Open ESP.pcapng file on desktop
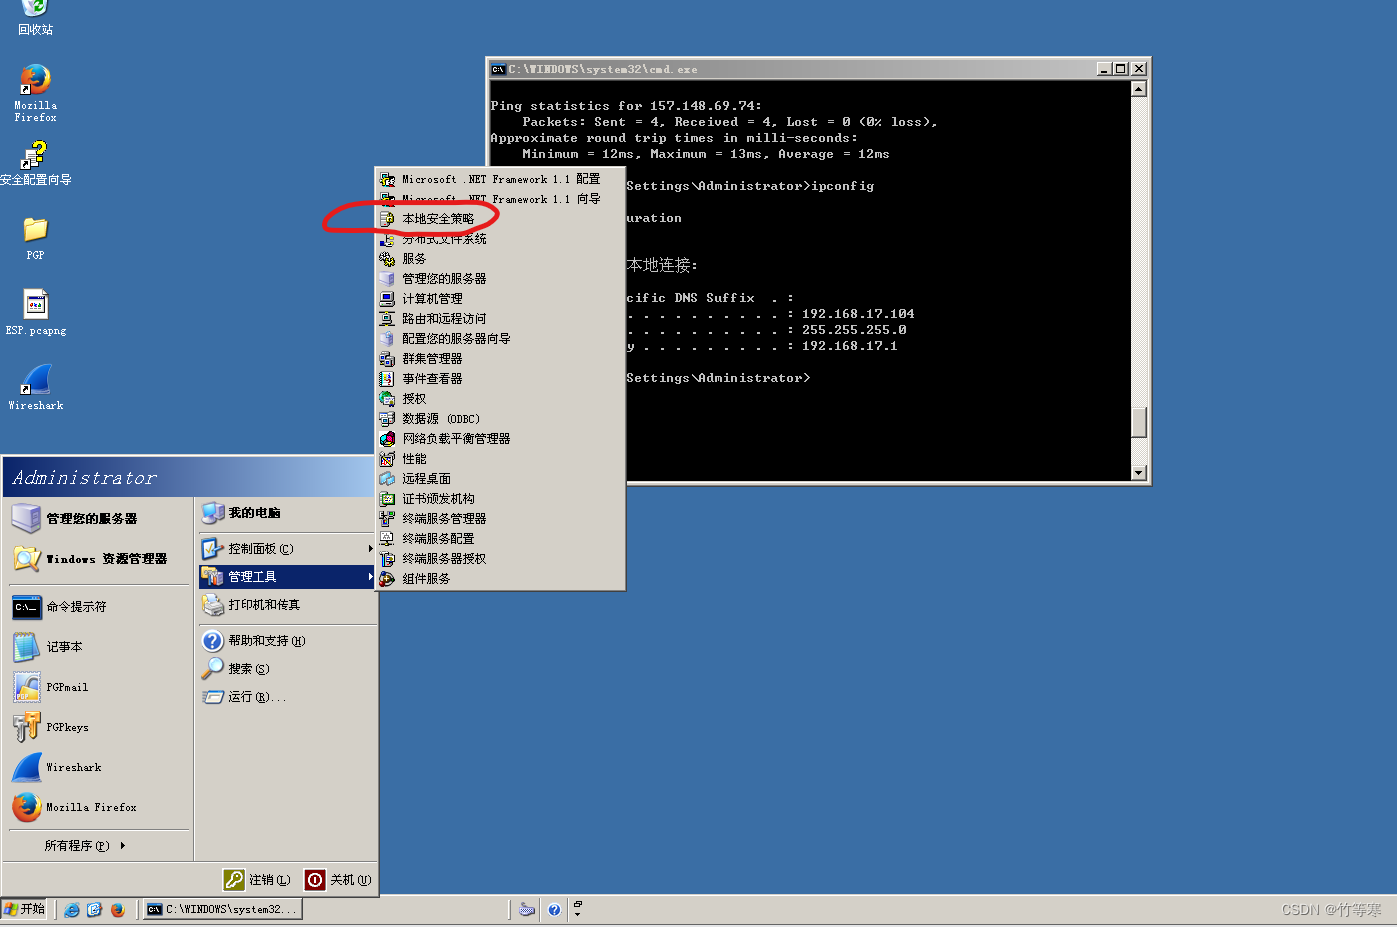Screen dimensions: 1397x927 [x=35, y=313]
